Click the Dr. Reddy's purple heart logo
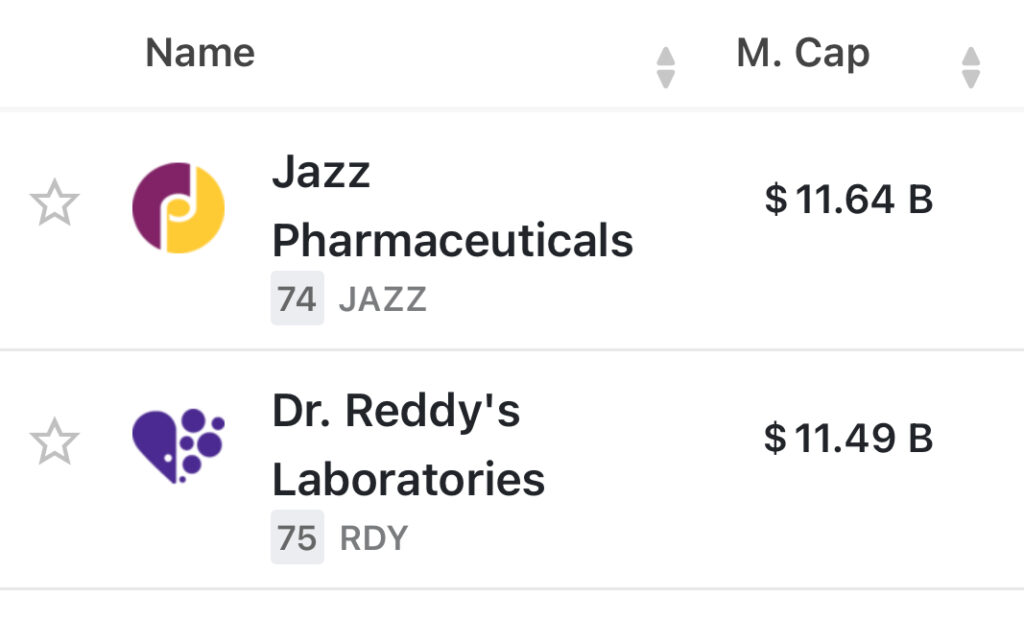 click(x=178, y=446)
